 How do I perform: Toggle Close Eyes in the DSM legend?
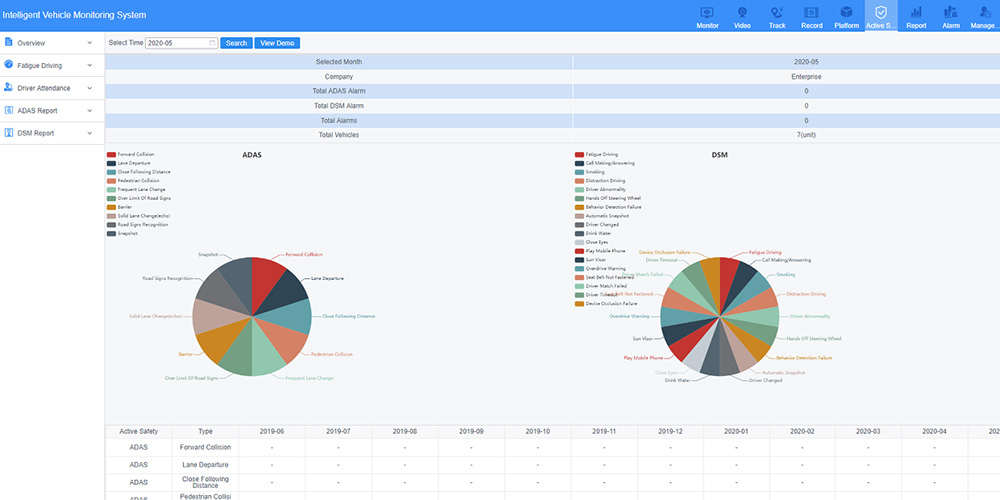(592, 242)
